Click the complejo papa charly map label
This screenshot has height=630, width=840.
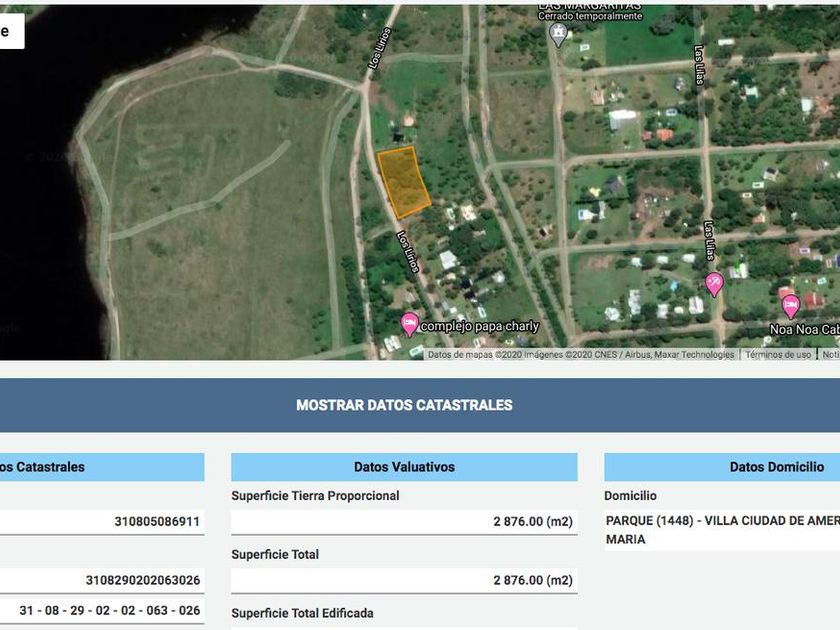tap(479, 326)
